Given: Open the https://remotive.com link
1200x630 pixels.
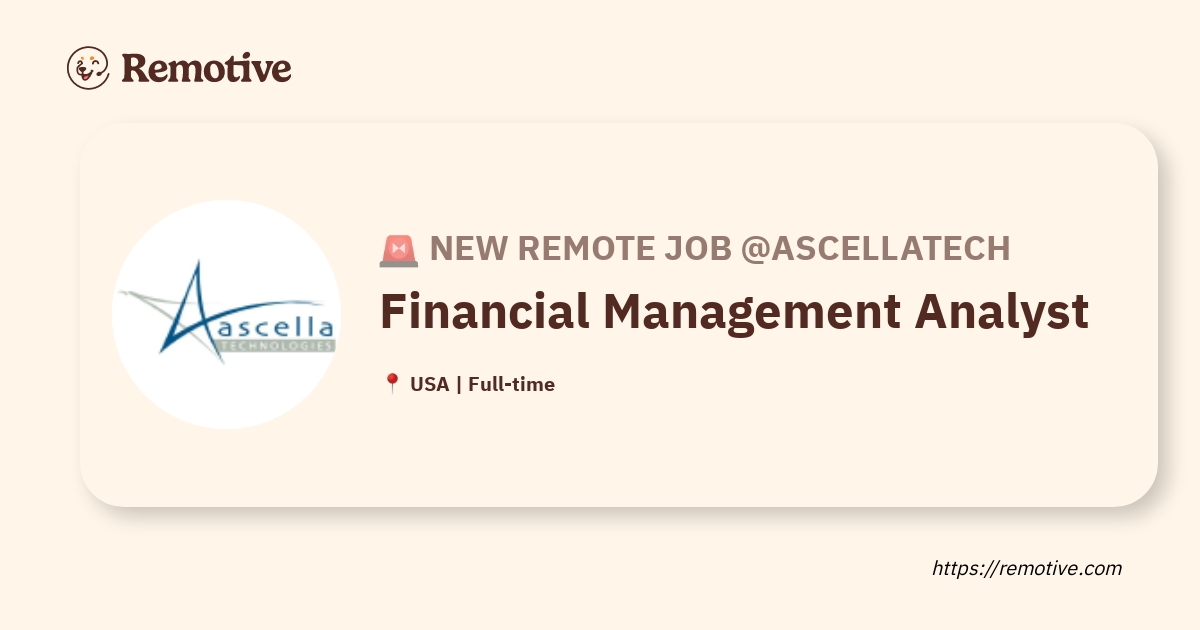Looking at the screenshot, I should [1027, 568].
